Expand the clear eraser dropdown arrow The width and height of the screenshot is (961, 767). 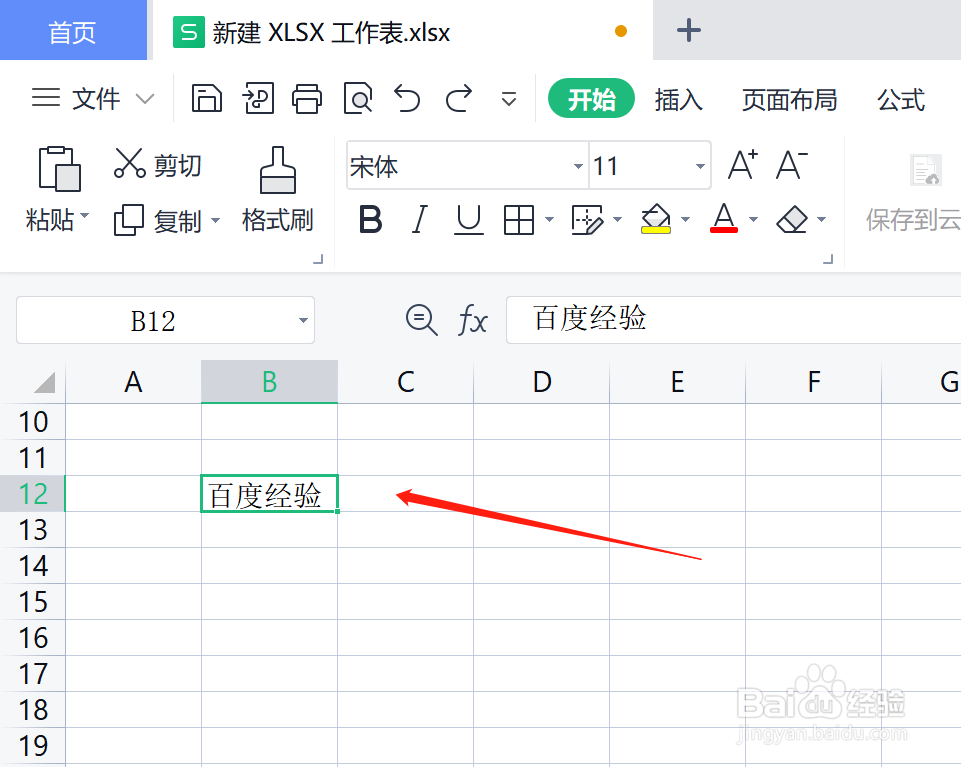[x=821, y=219]
